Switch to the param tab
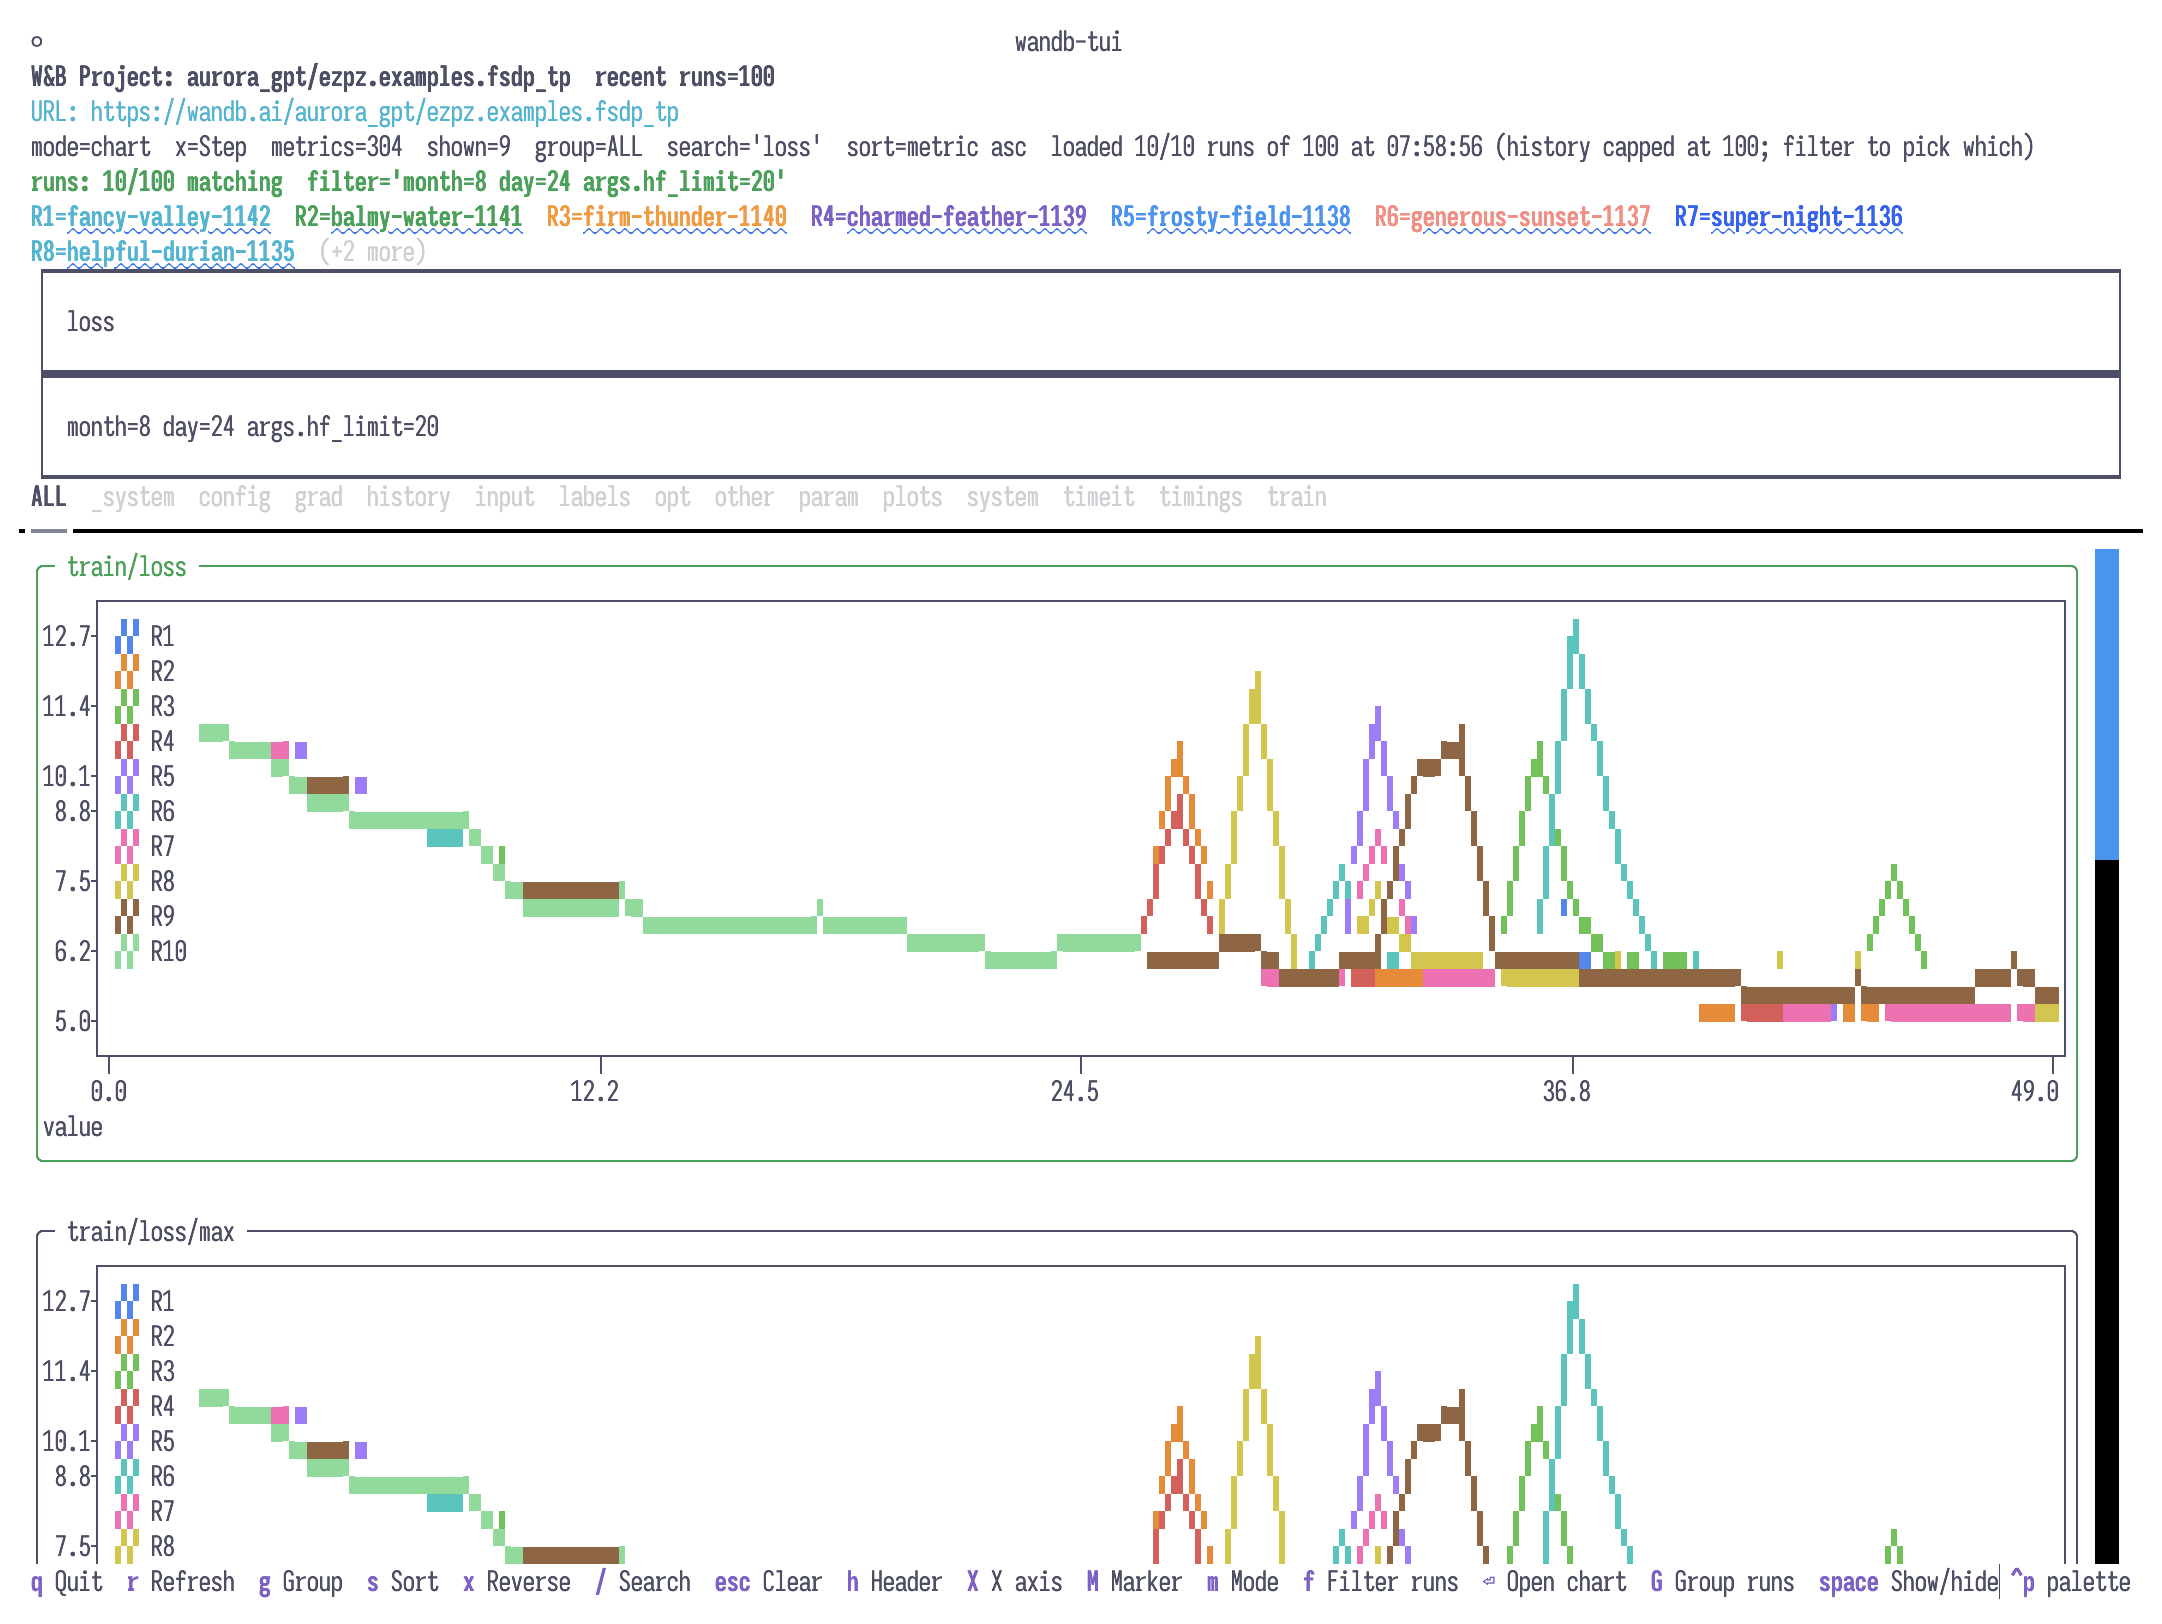The height and width of the screenshot is (1624, 2162). [x=828, y=497]
